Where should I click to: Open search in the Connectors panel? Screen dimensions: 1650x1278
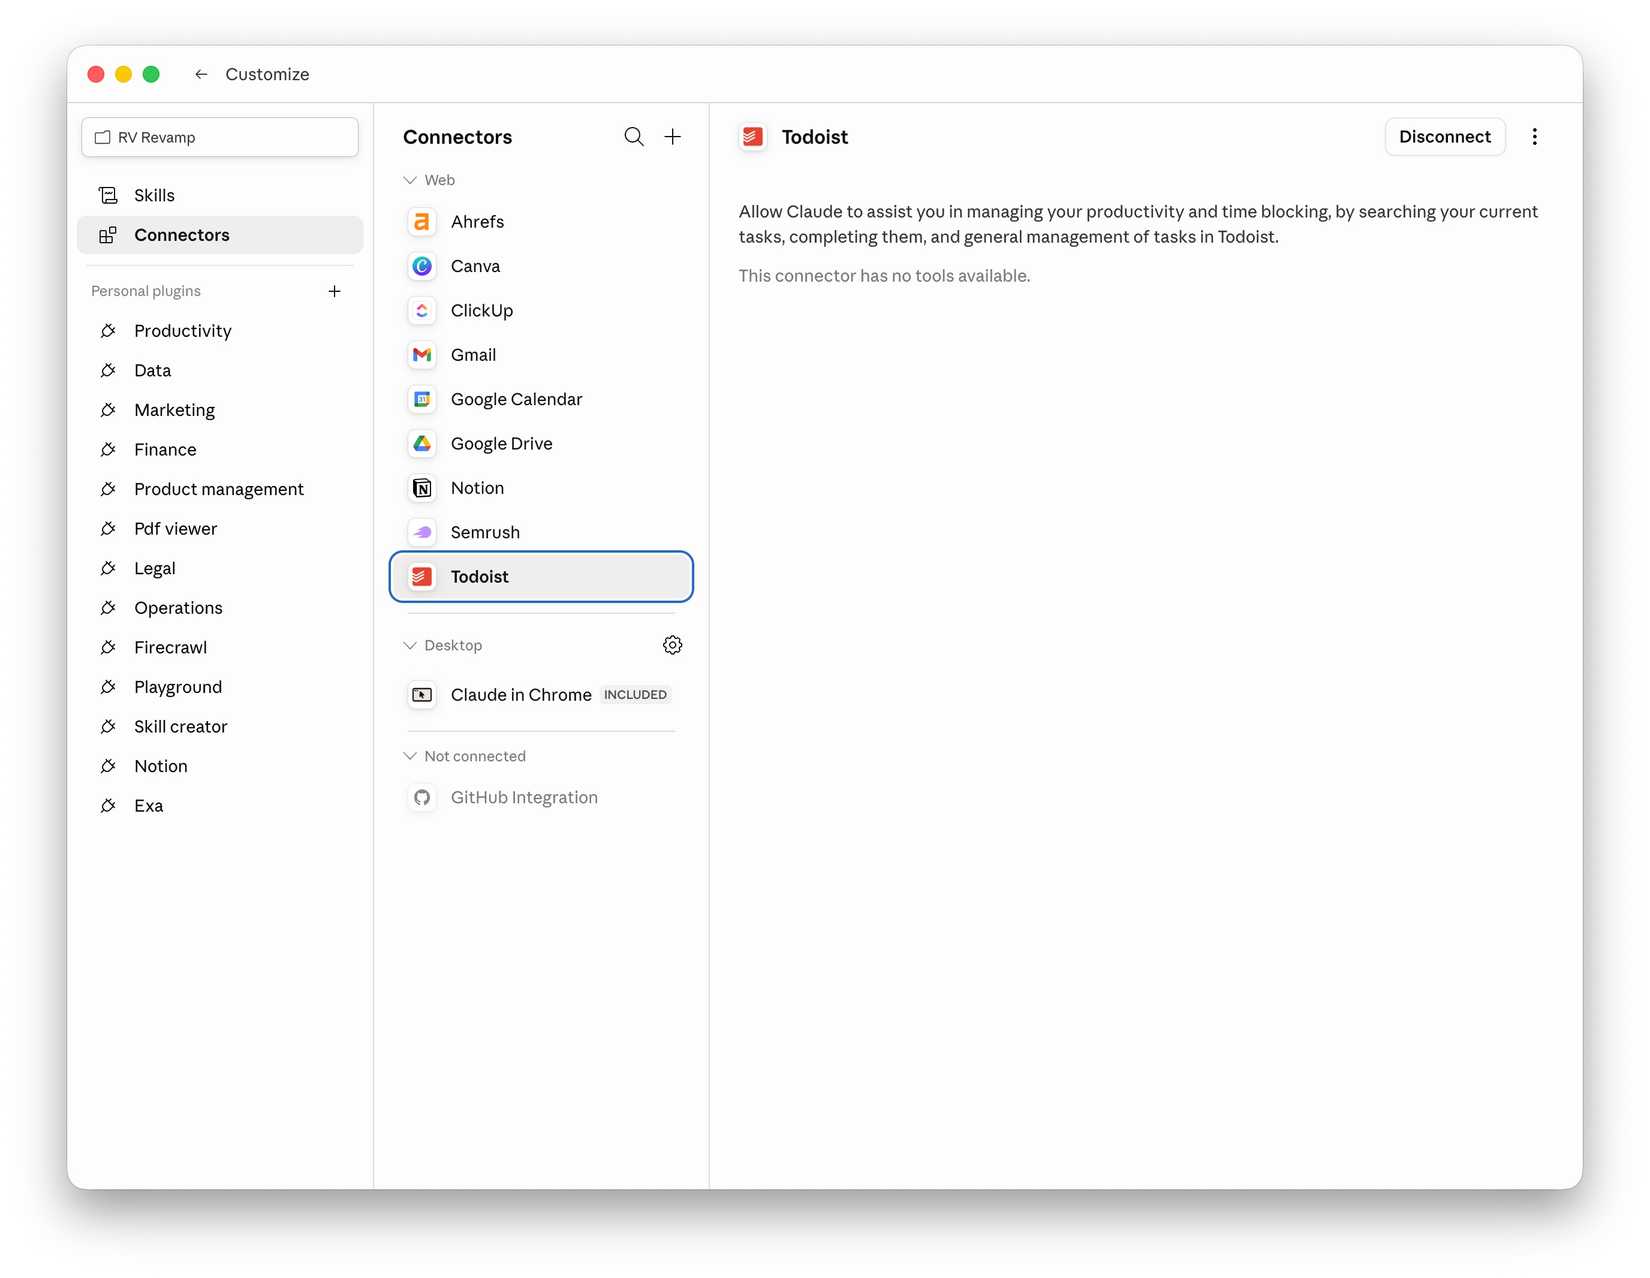(x=634, y=137)
